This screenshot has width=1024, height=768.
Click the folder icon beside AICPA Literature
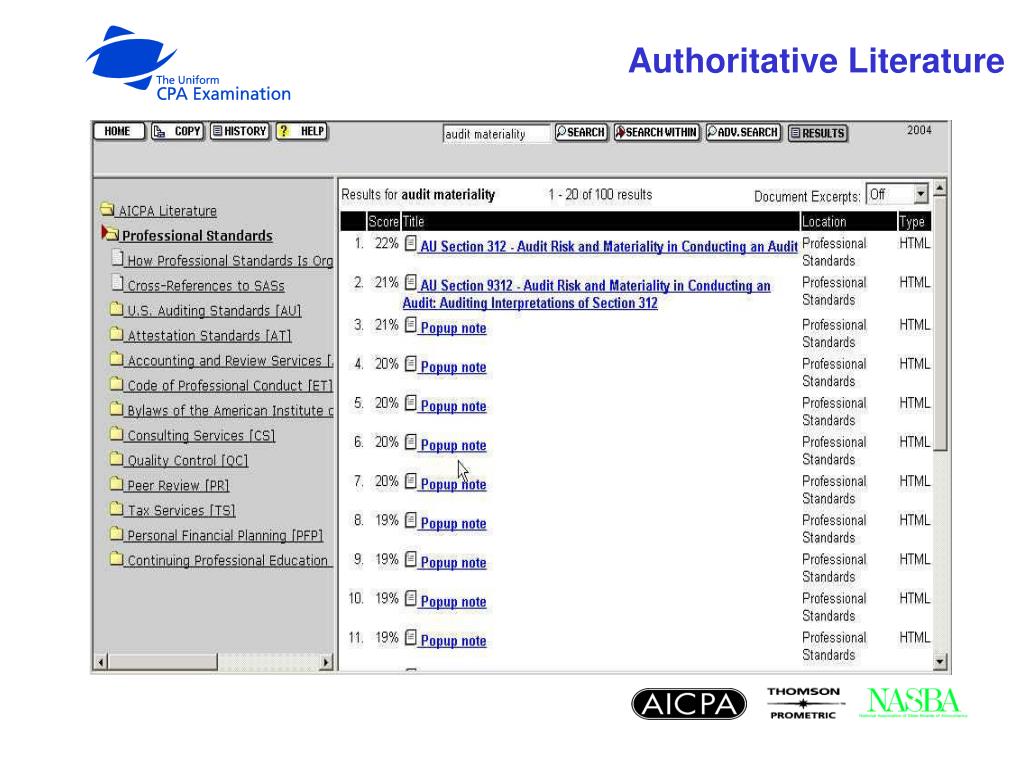pos(108,209)
